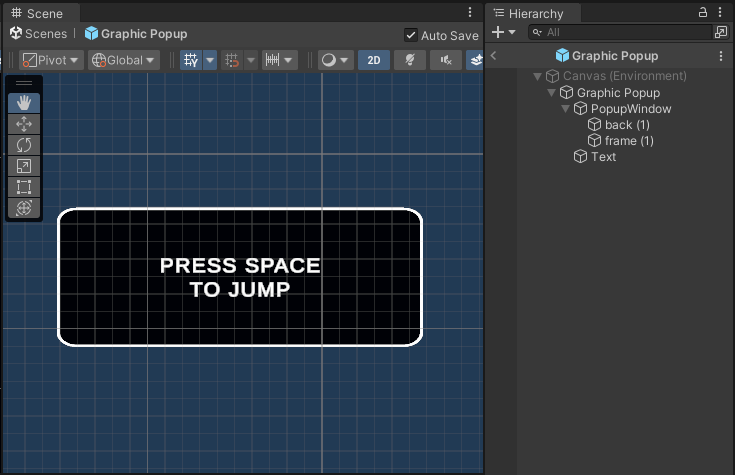The image size is (735, 475).
Task: Lock the Hierarchy panel
Action: click(x=703, y=12)
